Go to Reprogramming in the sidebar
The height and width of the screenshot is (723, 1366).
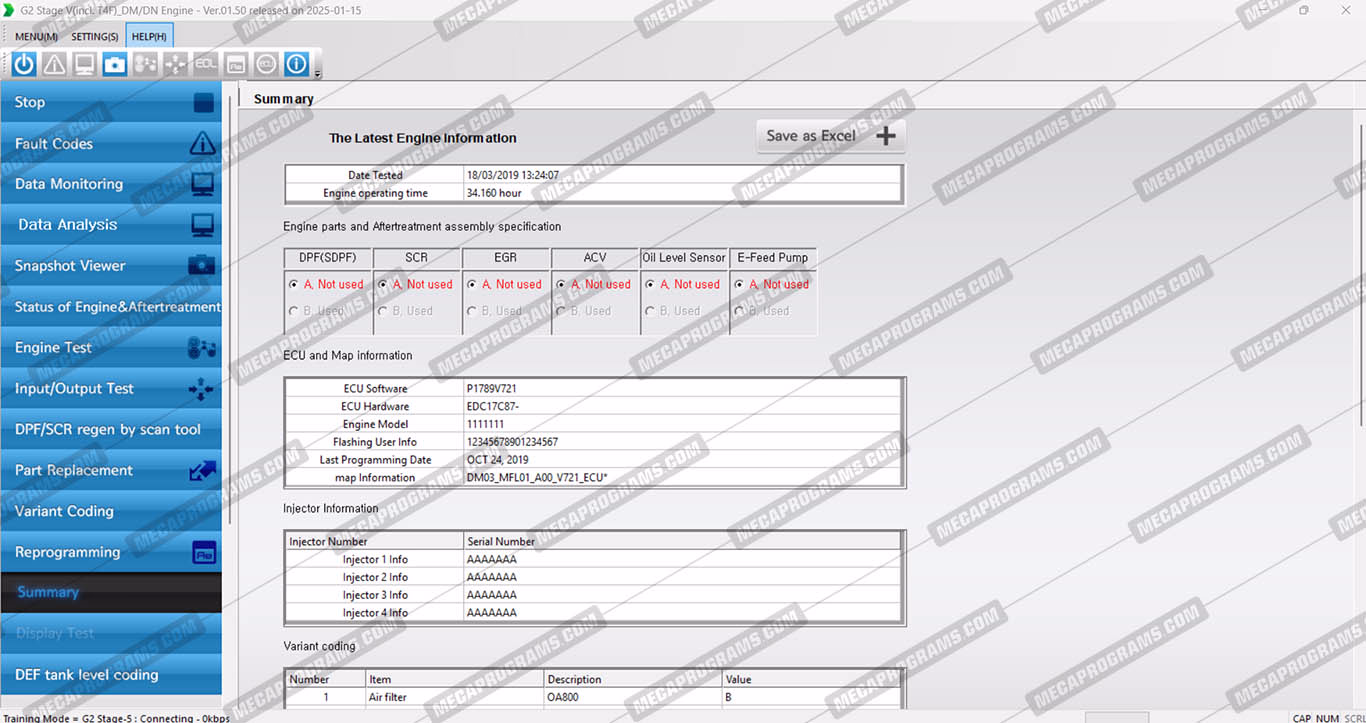tap(110, 552)
